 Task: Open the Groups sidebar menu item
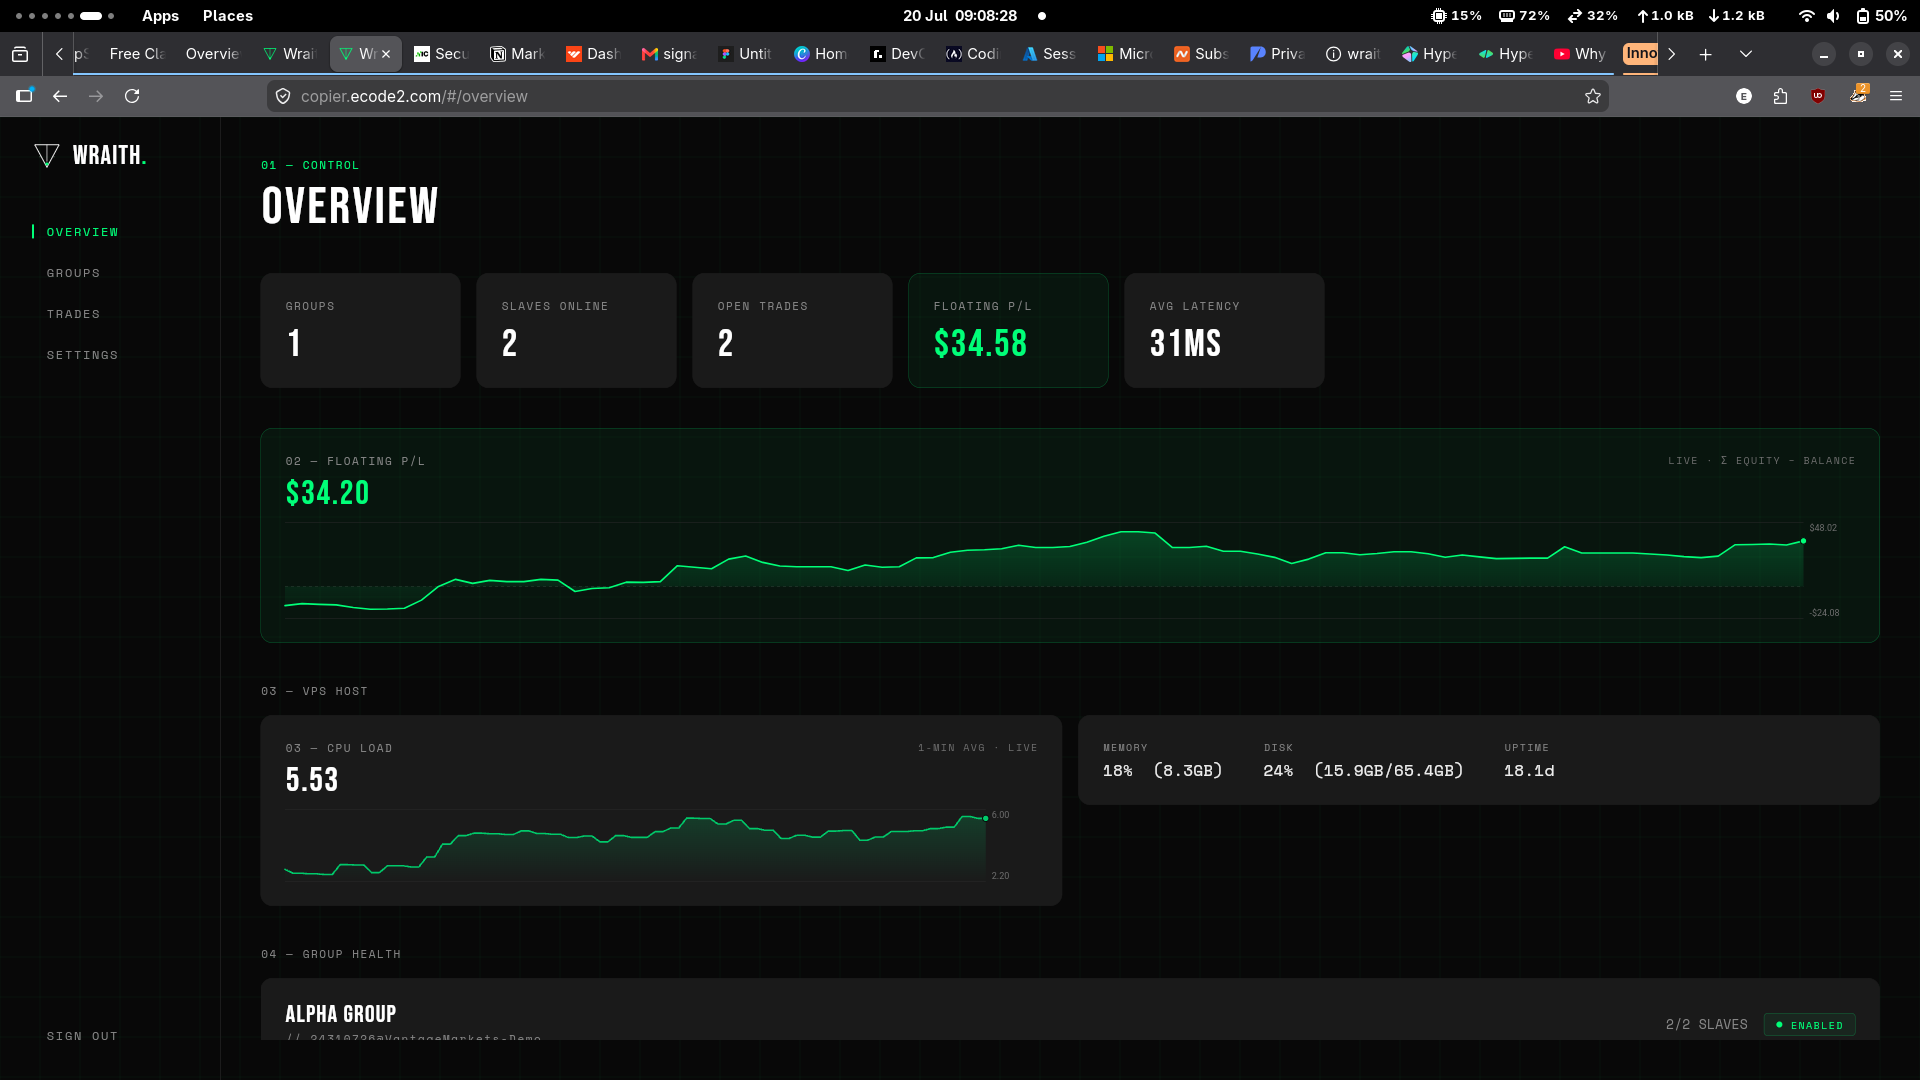(x=73, y=273)
